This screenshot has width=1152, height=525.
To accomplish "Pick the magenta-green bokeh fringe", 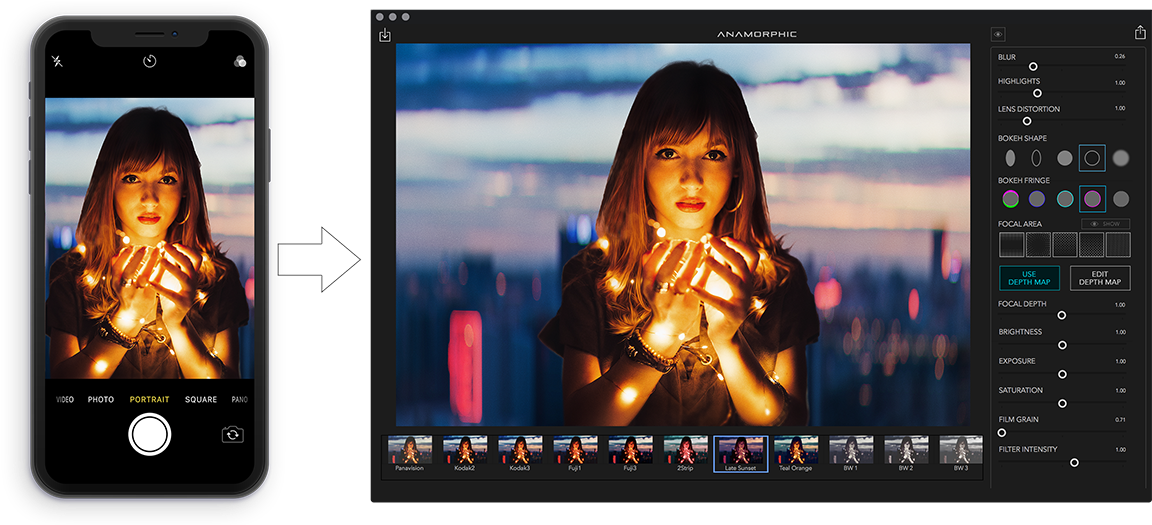I will point(1010,199).
